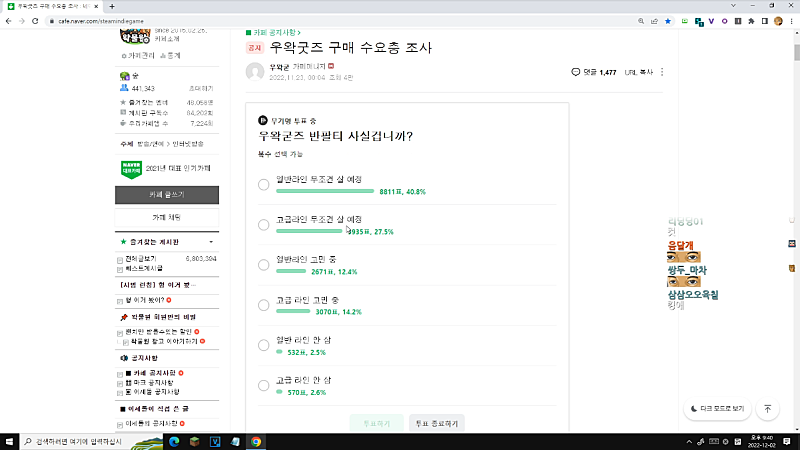Open the Chrome profile avatar
Screen dimensions: 800x450
click(x=778, y=21)
